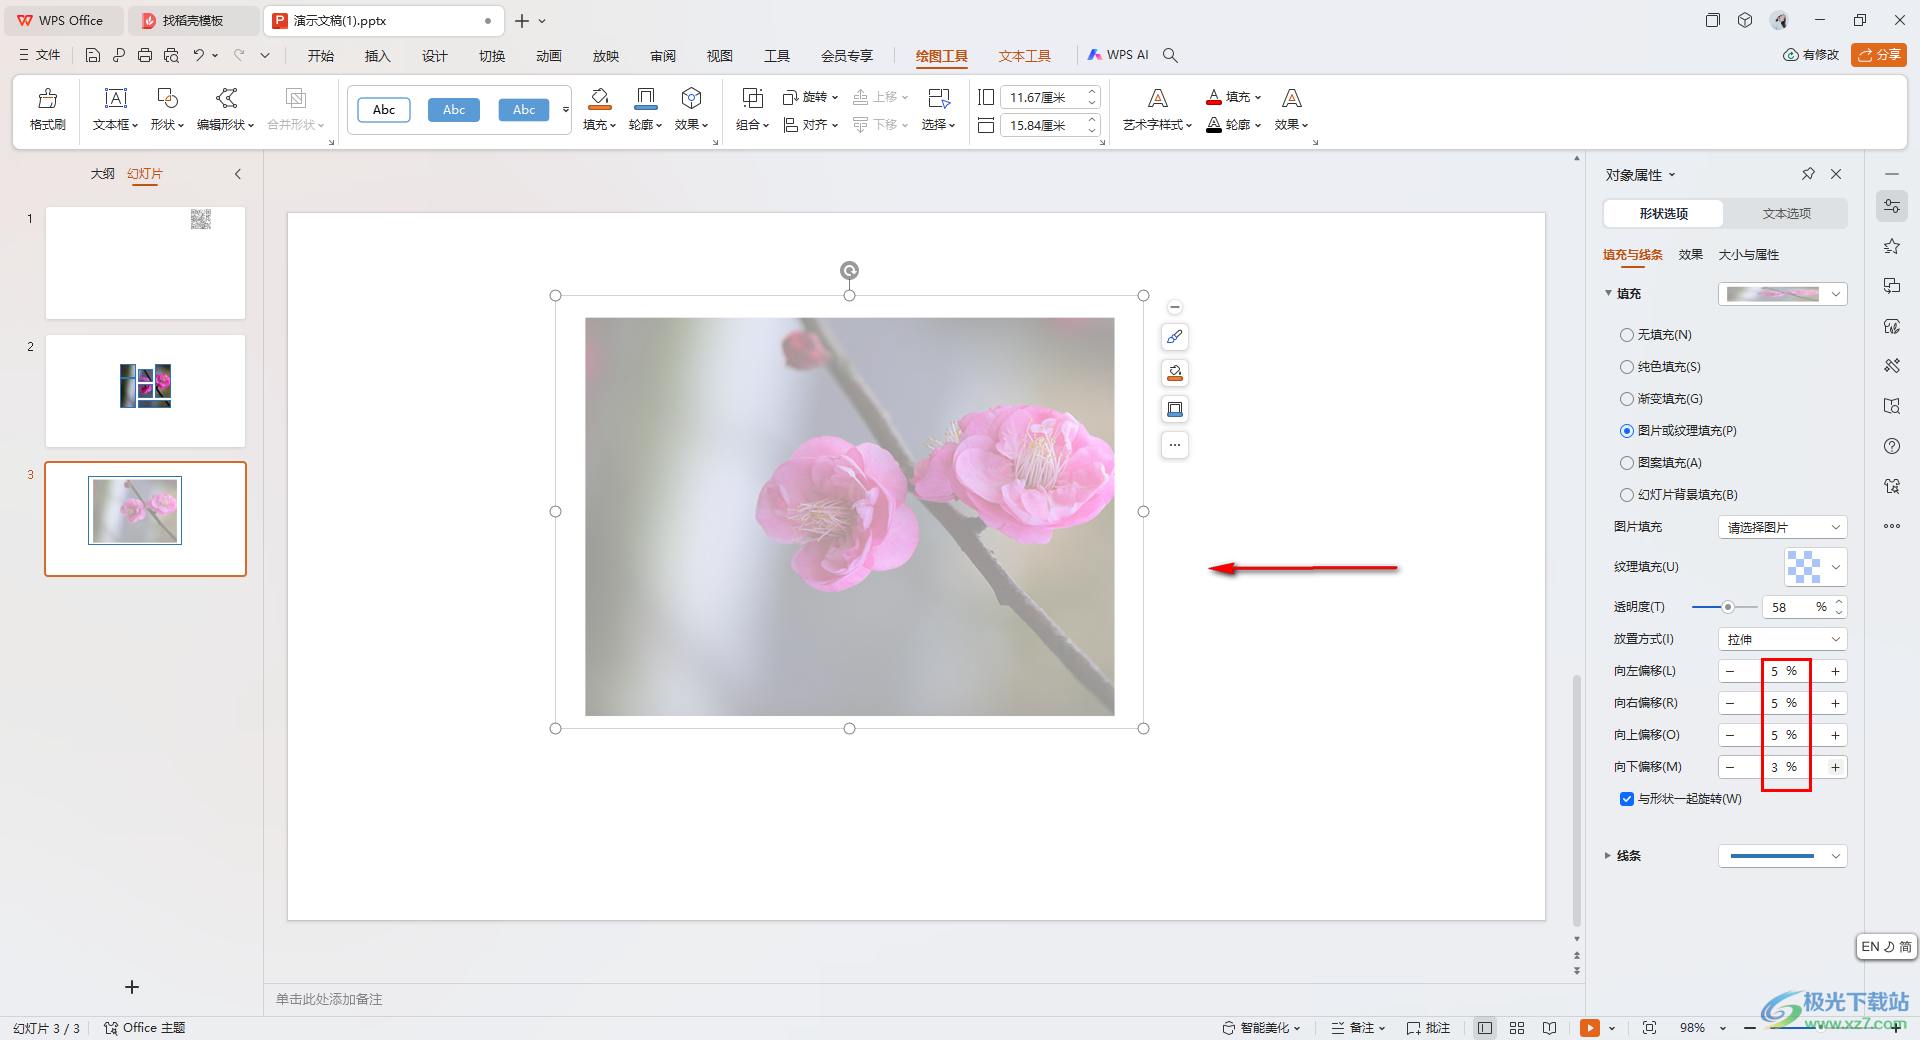The height and width of the screenshot is (1040, 1920).
Task: Click the pin icon in properties panel
Action: [x=1808, y=174]
